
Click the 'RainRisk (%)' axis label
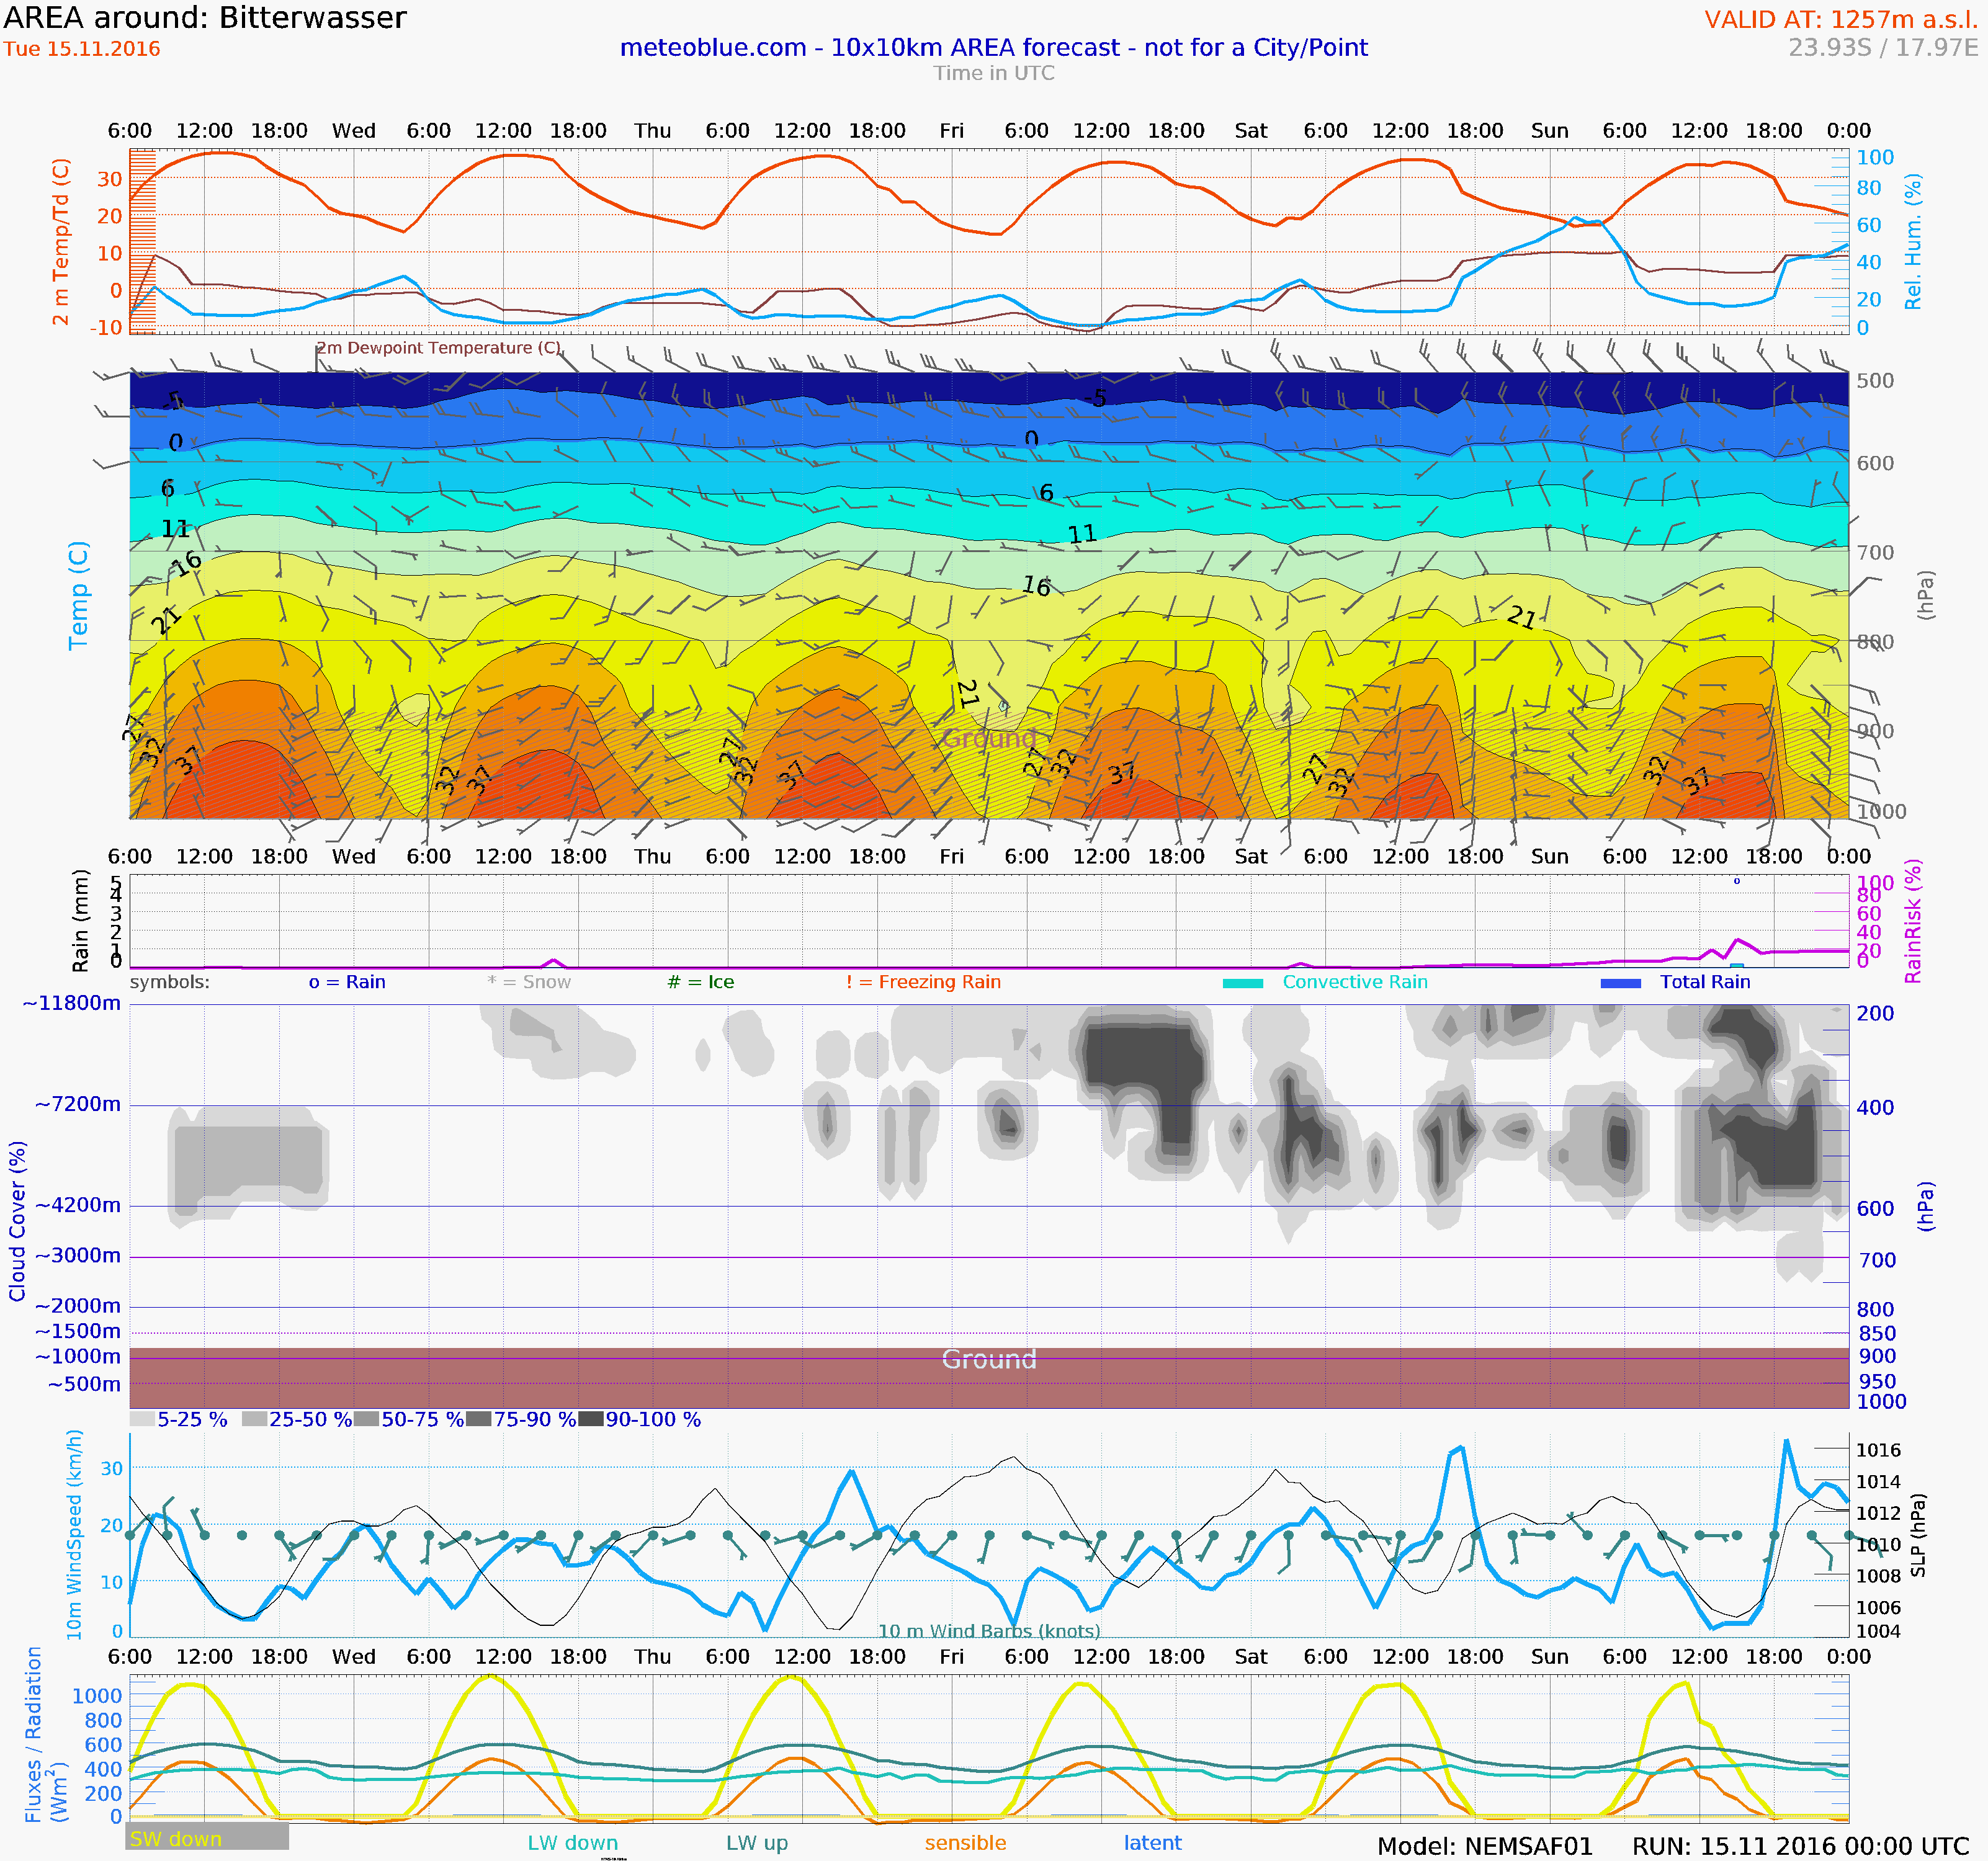[x=1913, y=921]
